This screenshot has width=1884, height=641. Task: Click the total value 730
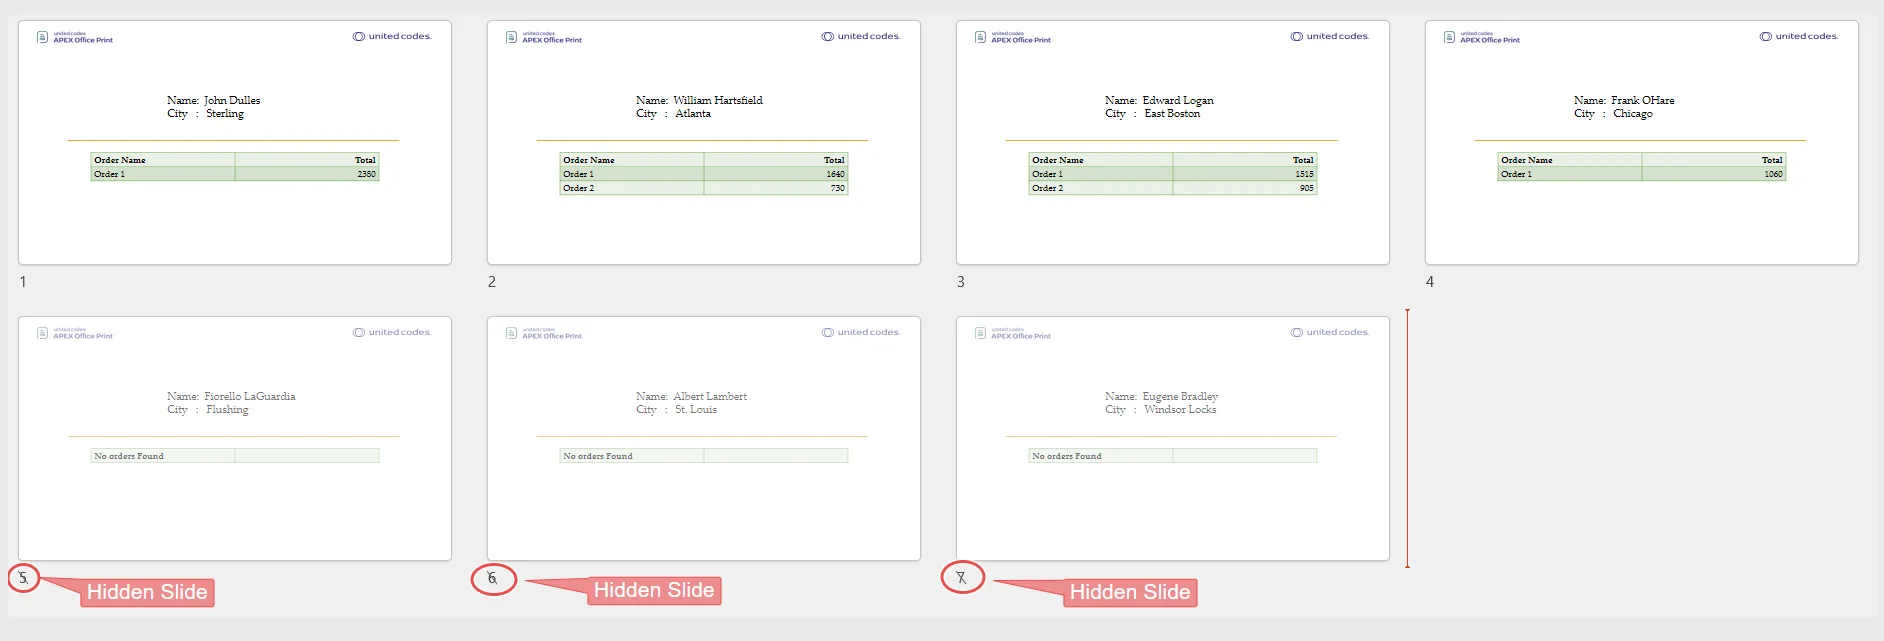838,188
